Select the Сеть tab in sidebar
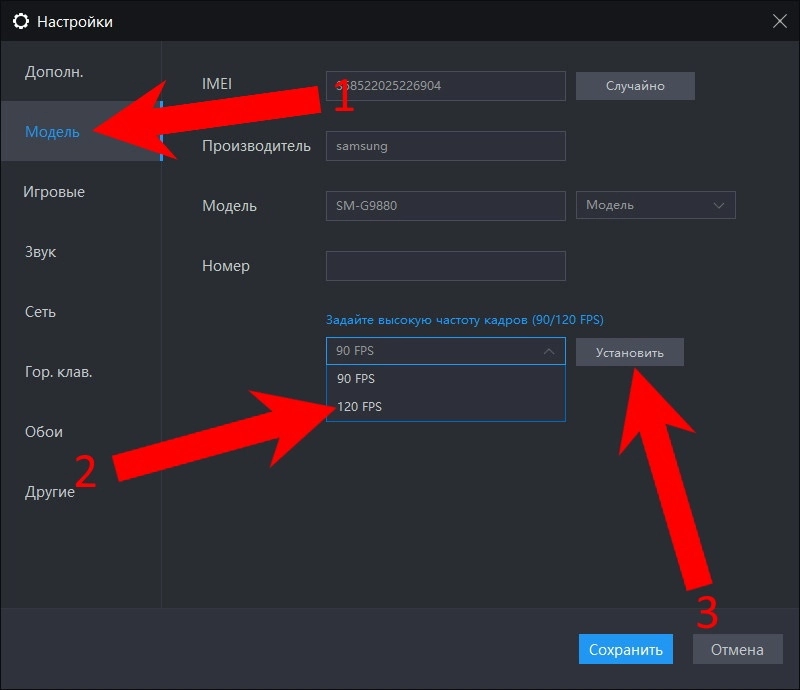This screenshot has height=690, width=800. (40, 312)
